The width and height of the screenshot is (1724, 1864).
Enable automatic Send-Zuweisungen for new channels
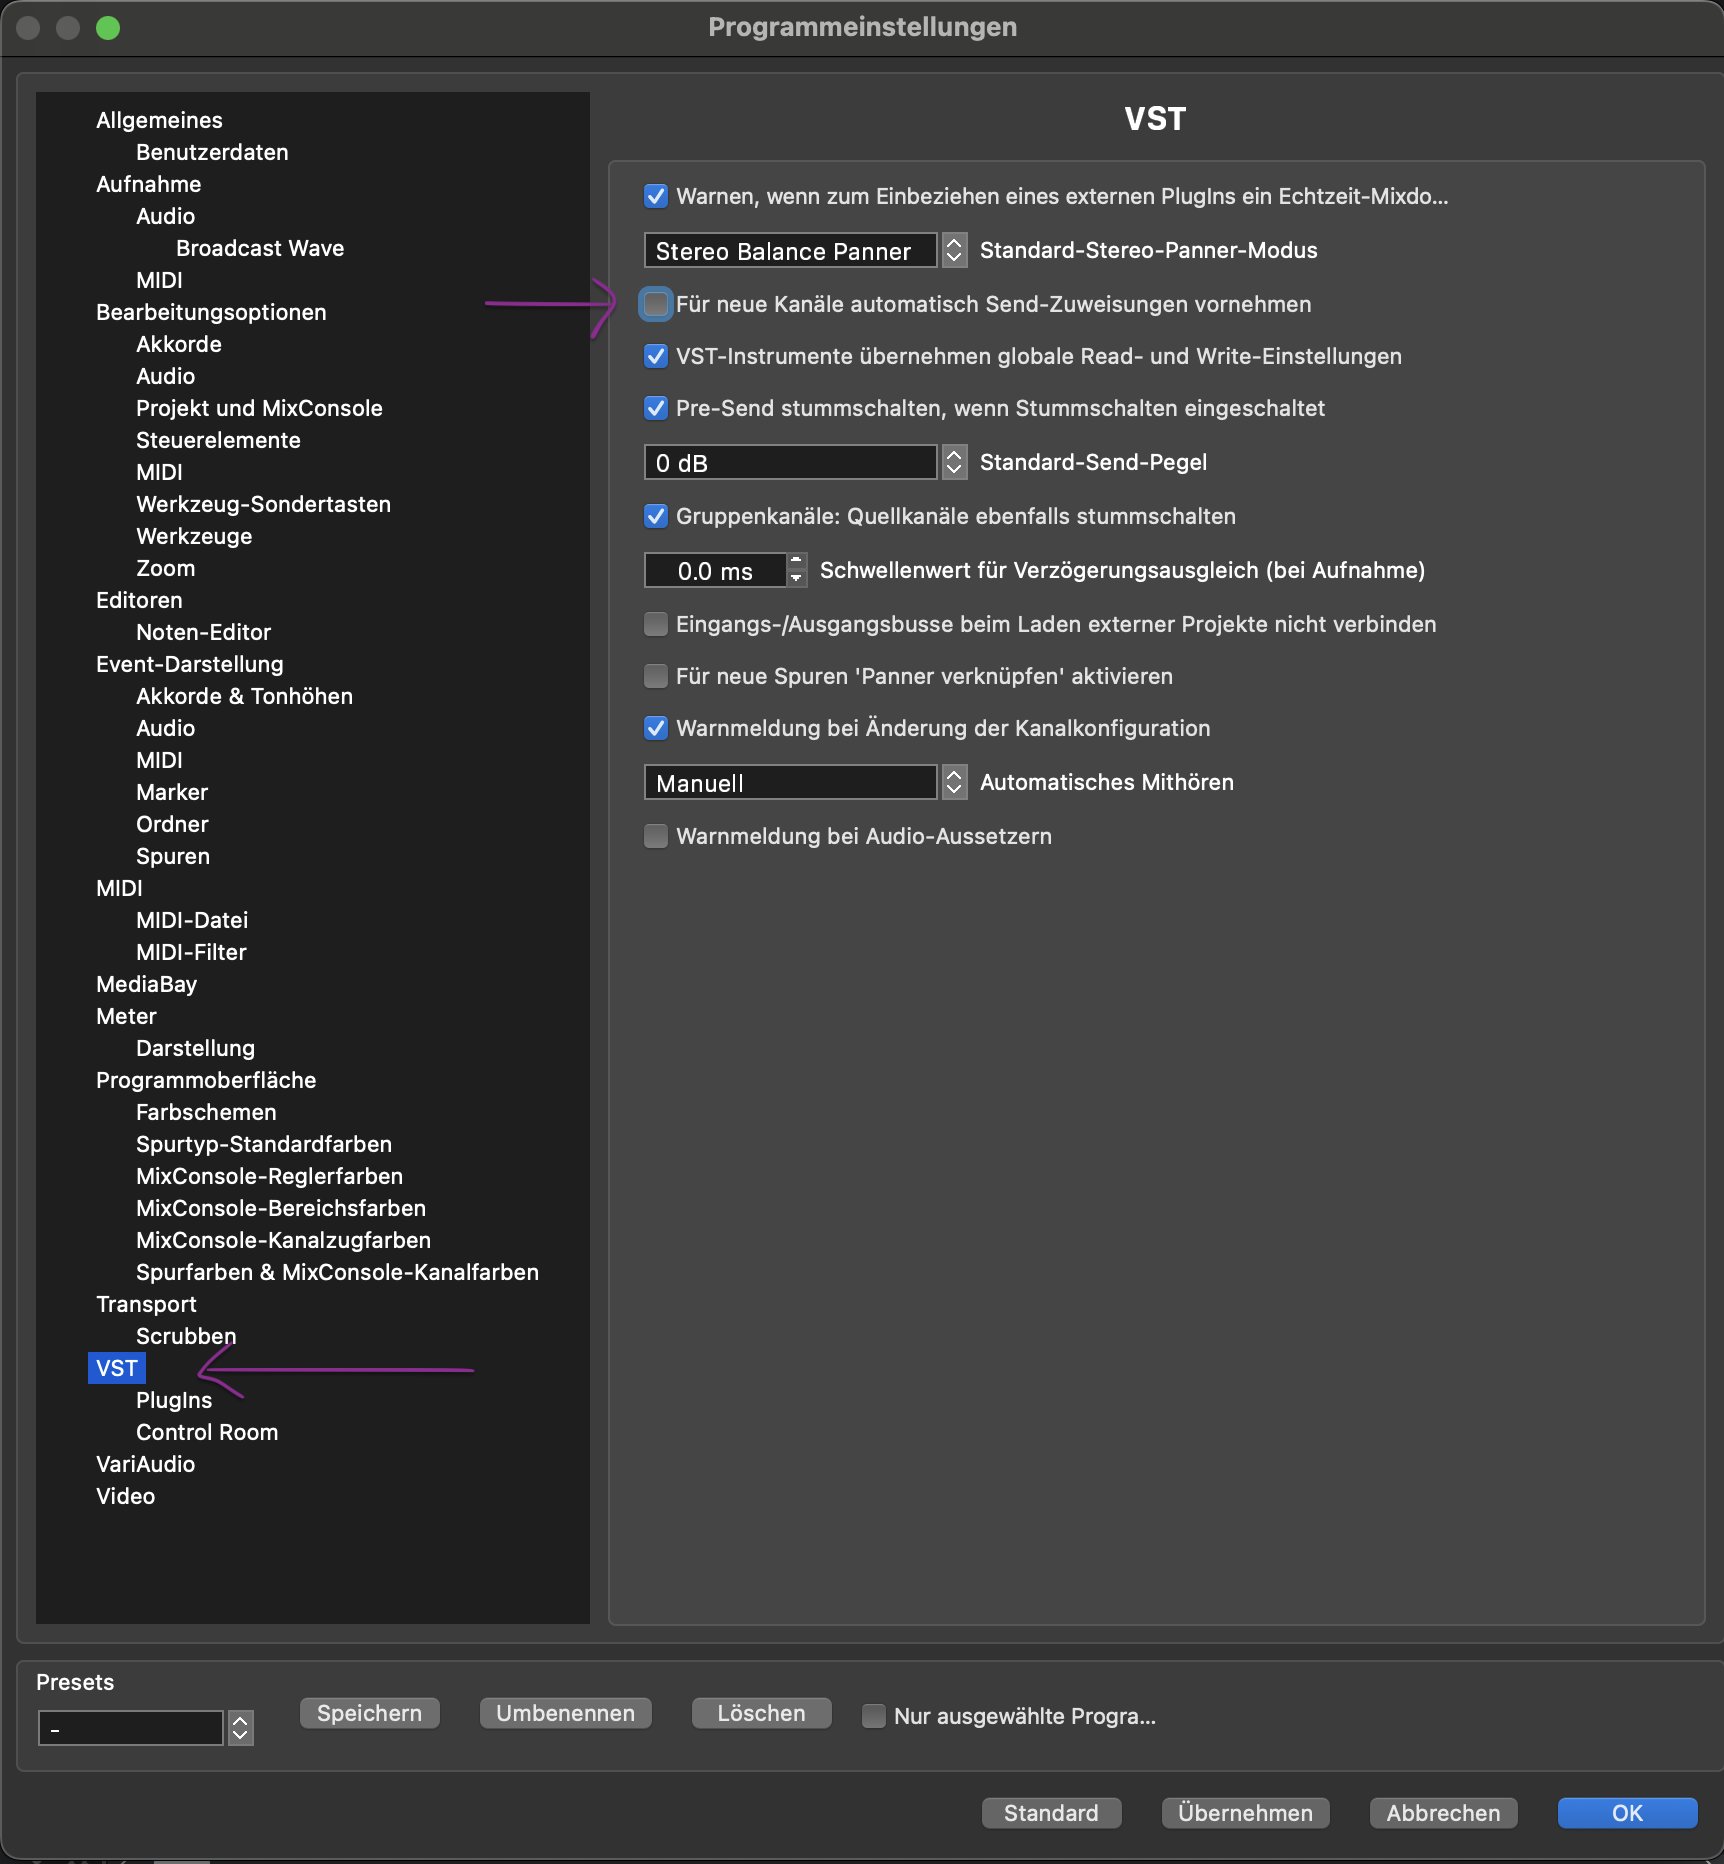[x=656, y=304]
